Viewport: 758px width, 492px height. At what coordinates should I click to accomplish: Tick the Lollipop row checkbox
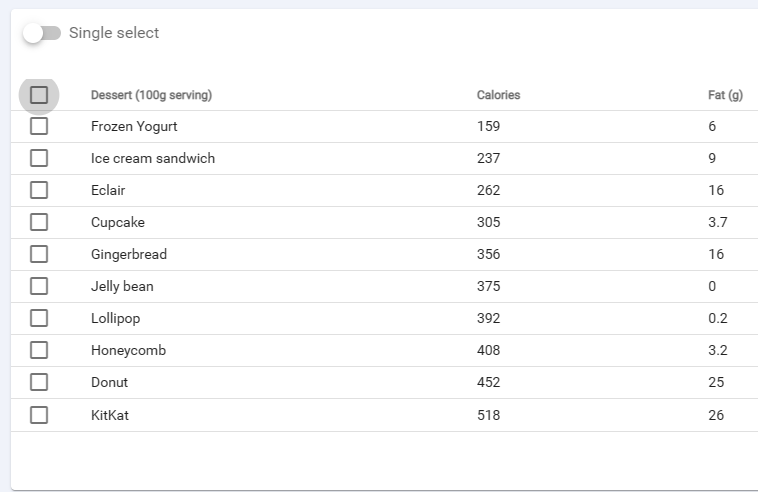(39, 318)
